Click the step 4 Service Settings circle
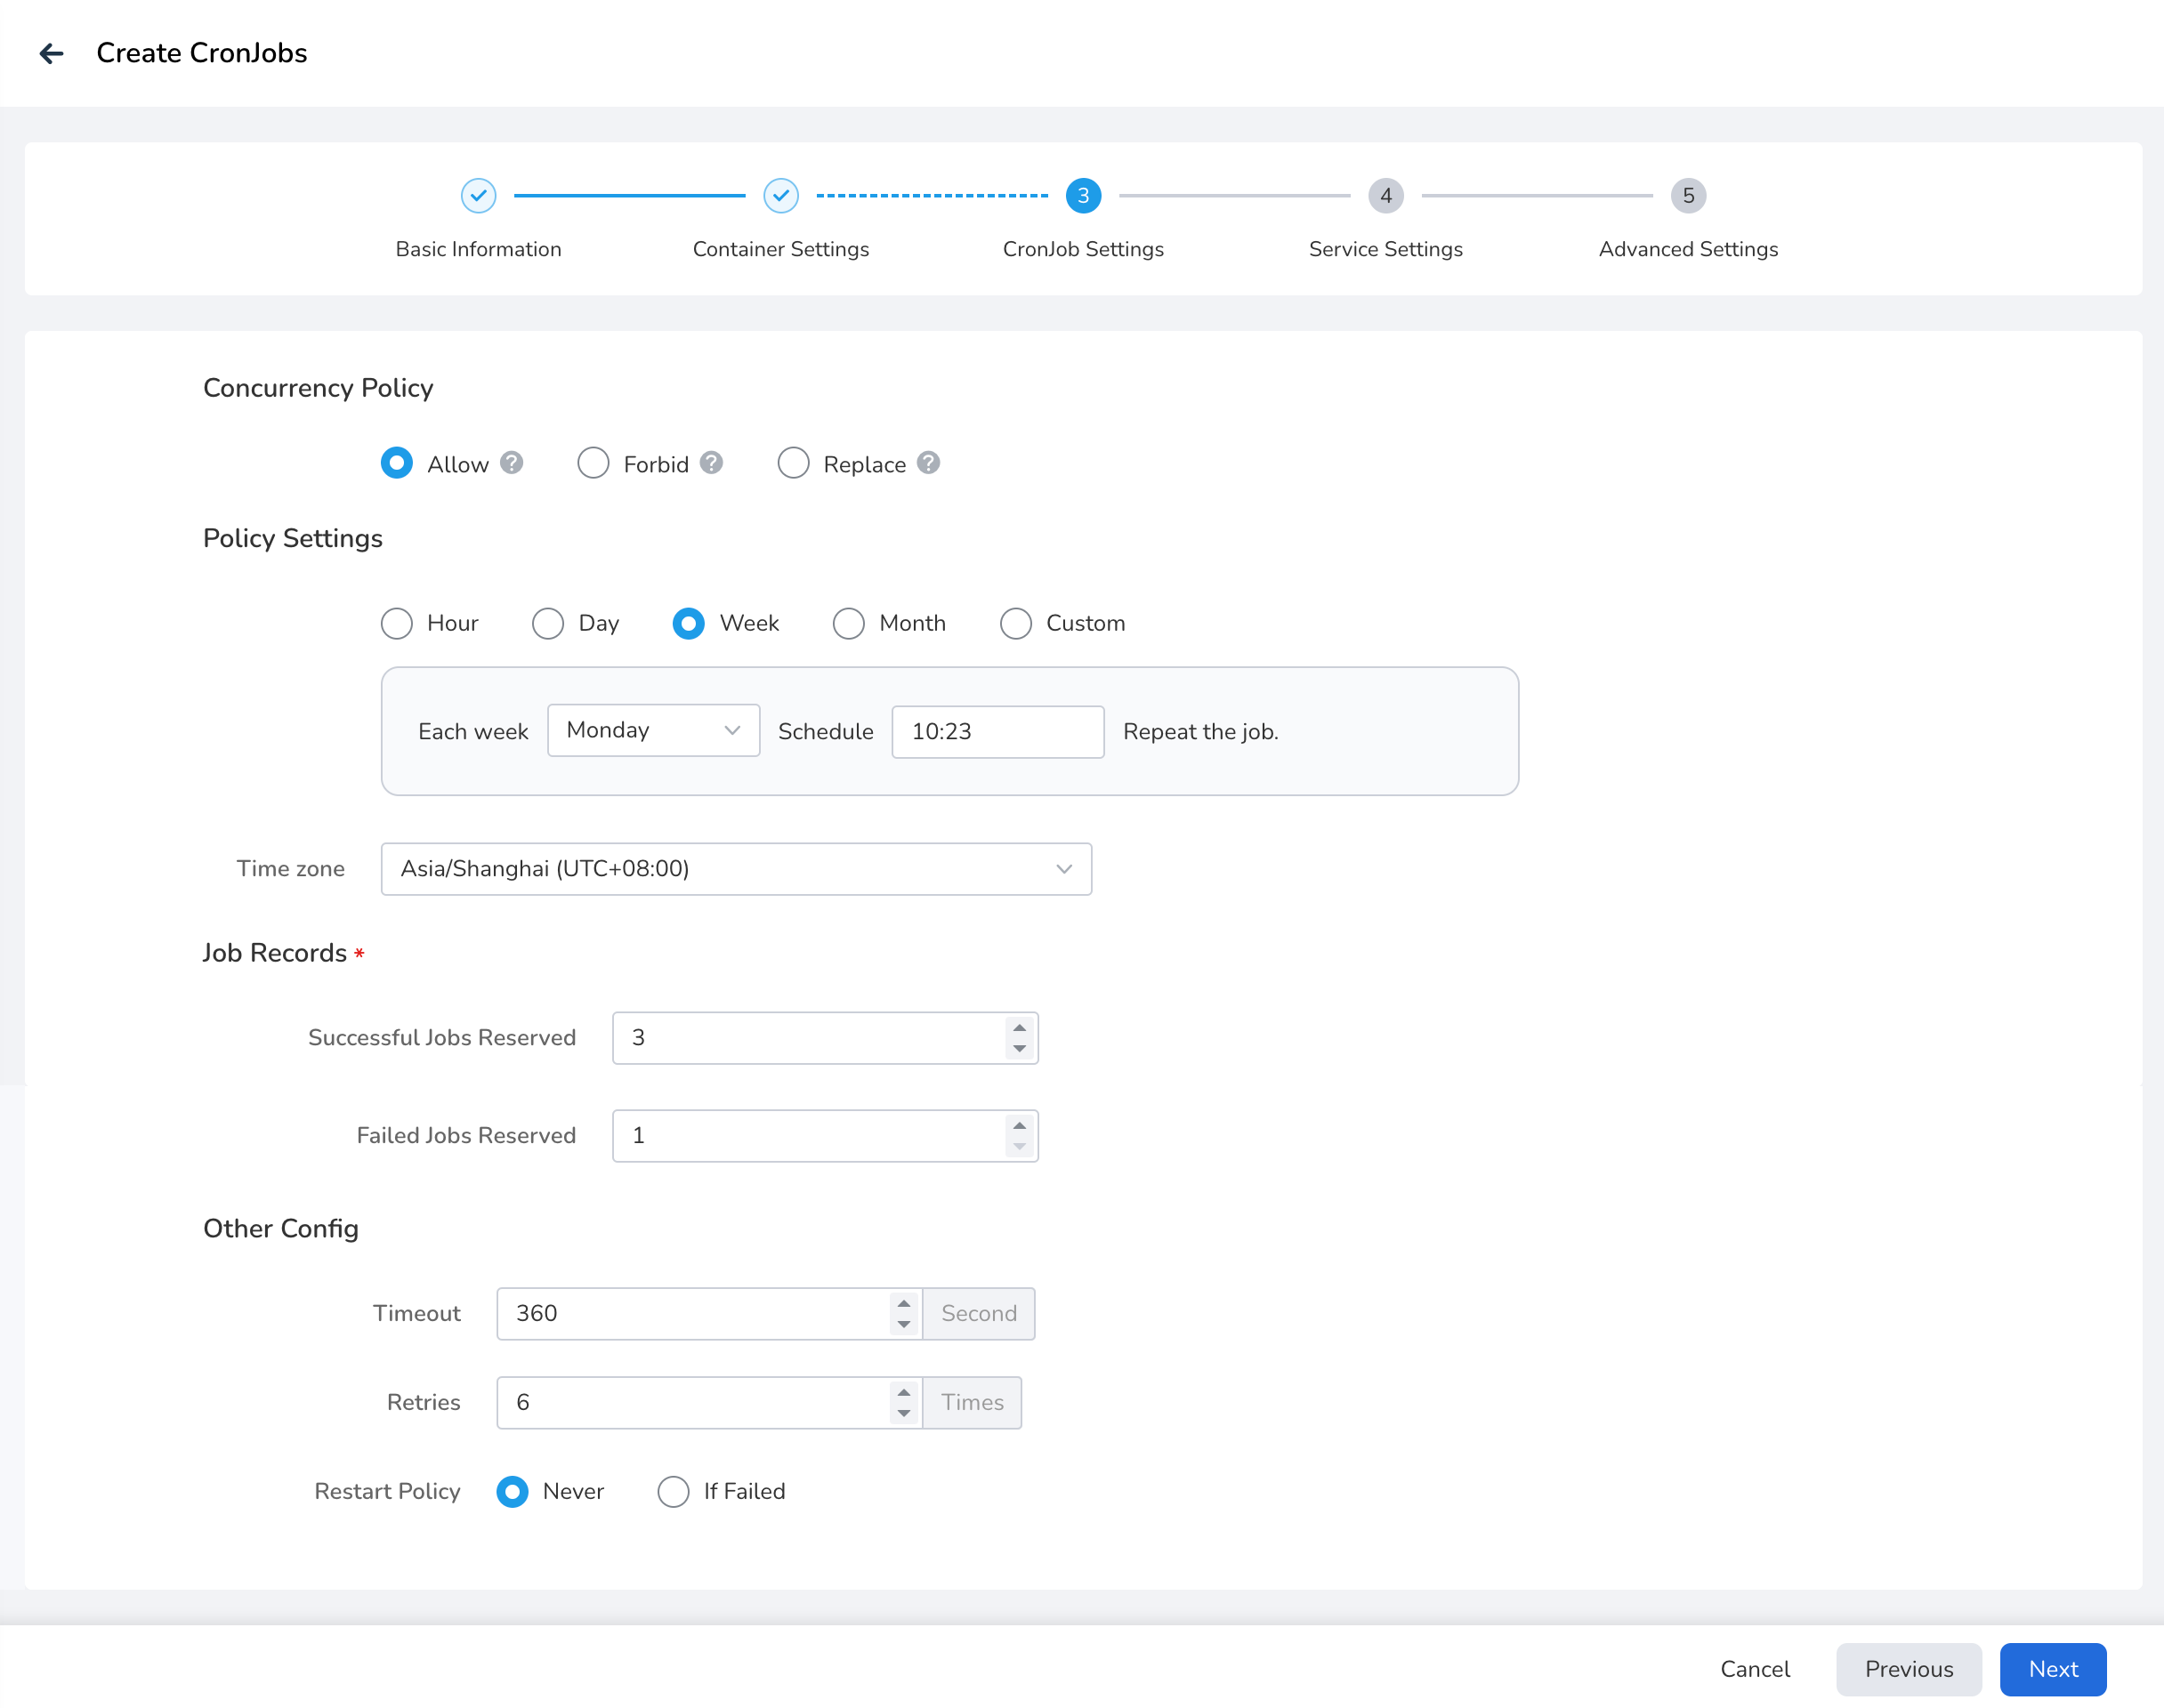The height and width of the screenshot is (1708, 2164). (1385, 196)
